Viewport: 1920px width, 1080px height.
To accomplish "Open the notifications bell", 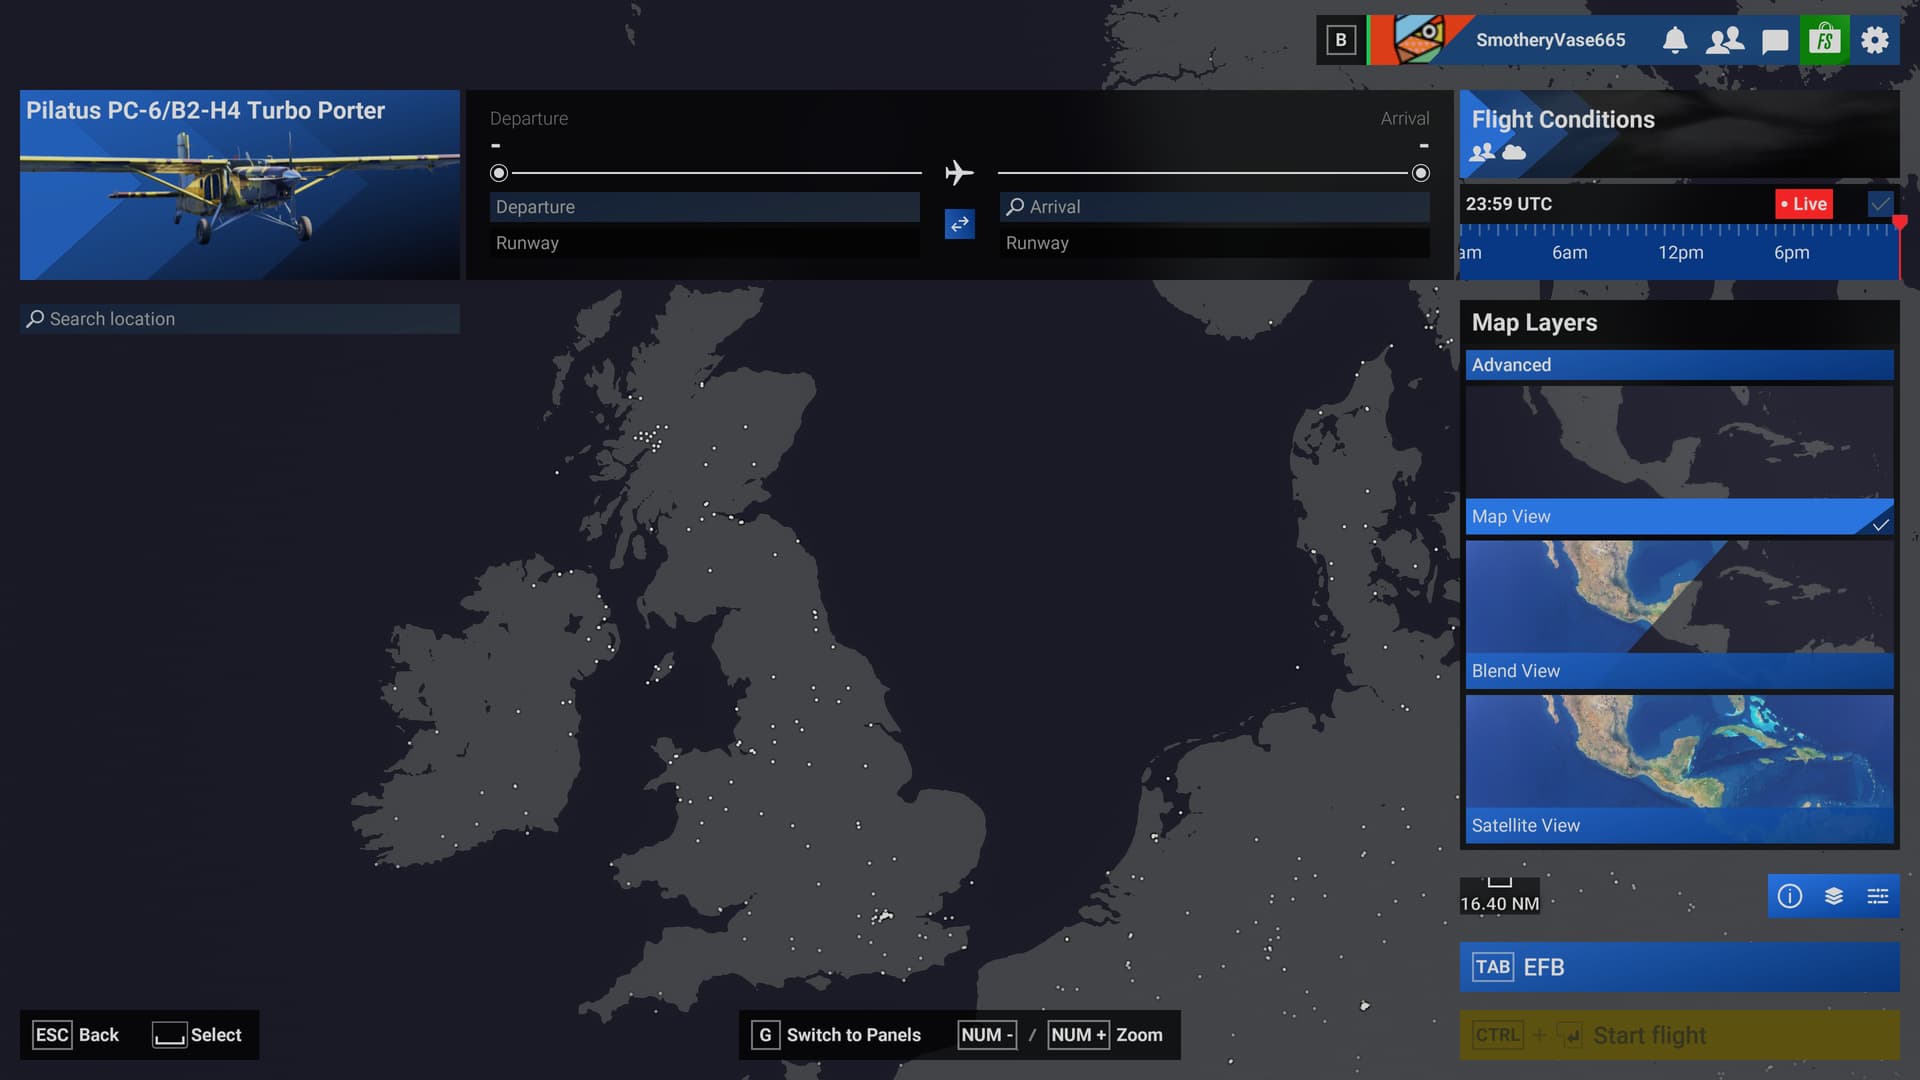I will 1674,40.
